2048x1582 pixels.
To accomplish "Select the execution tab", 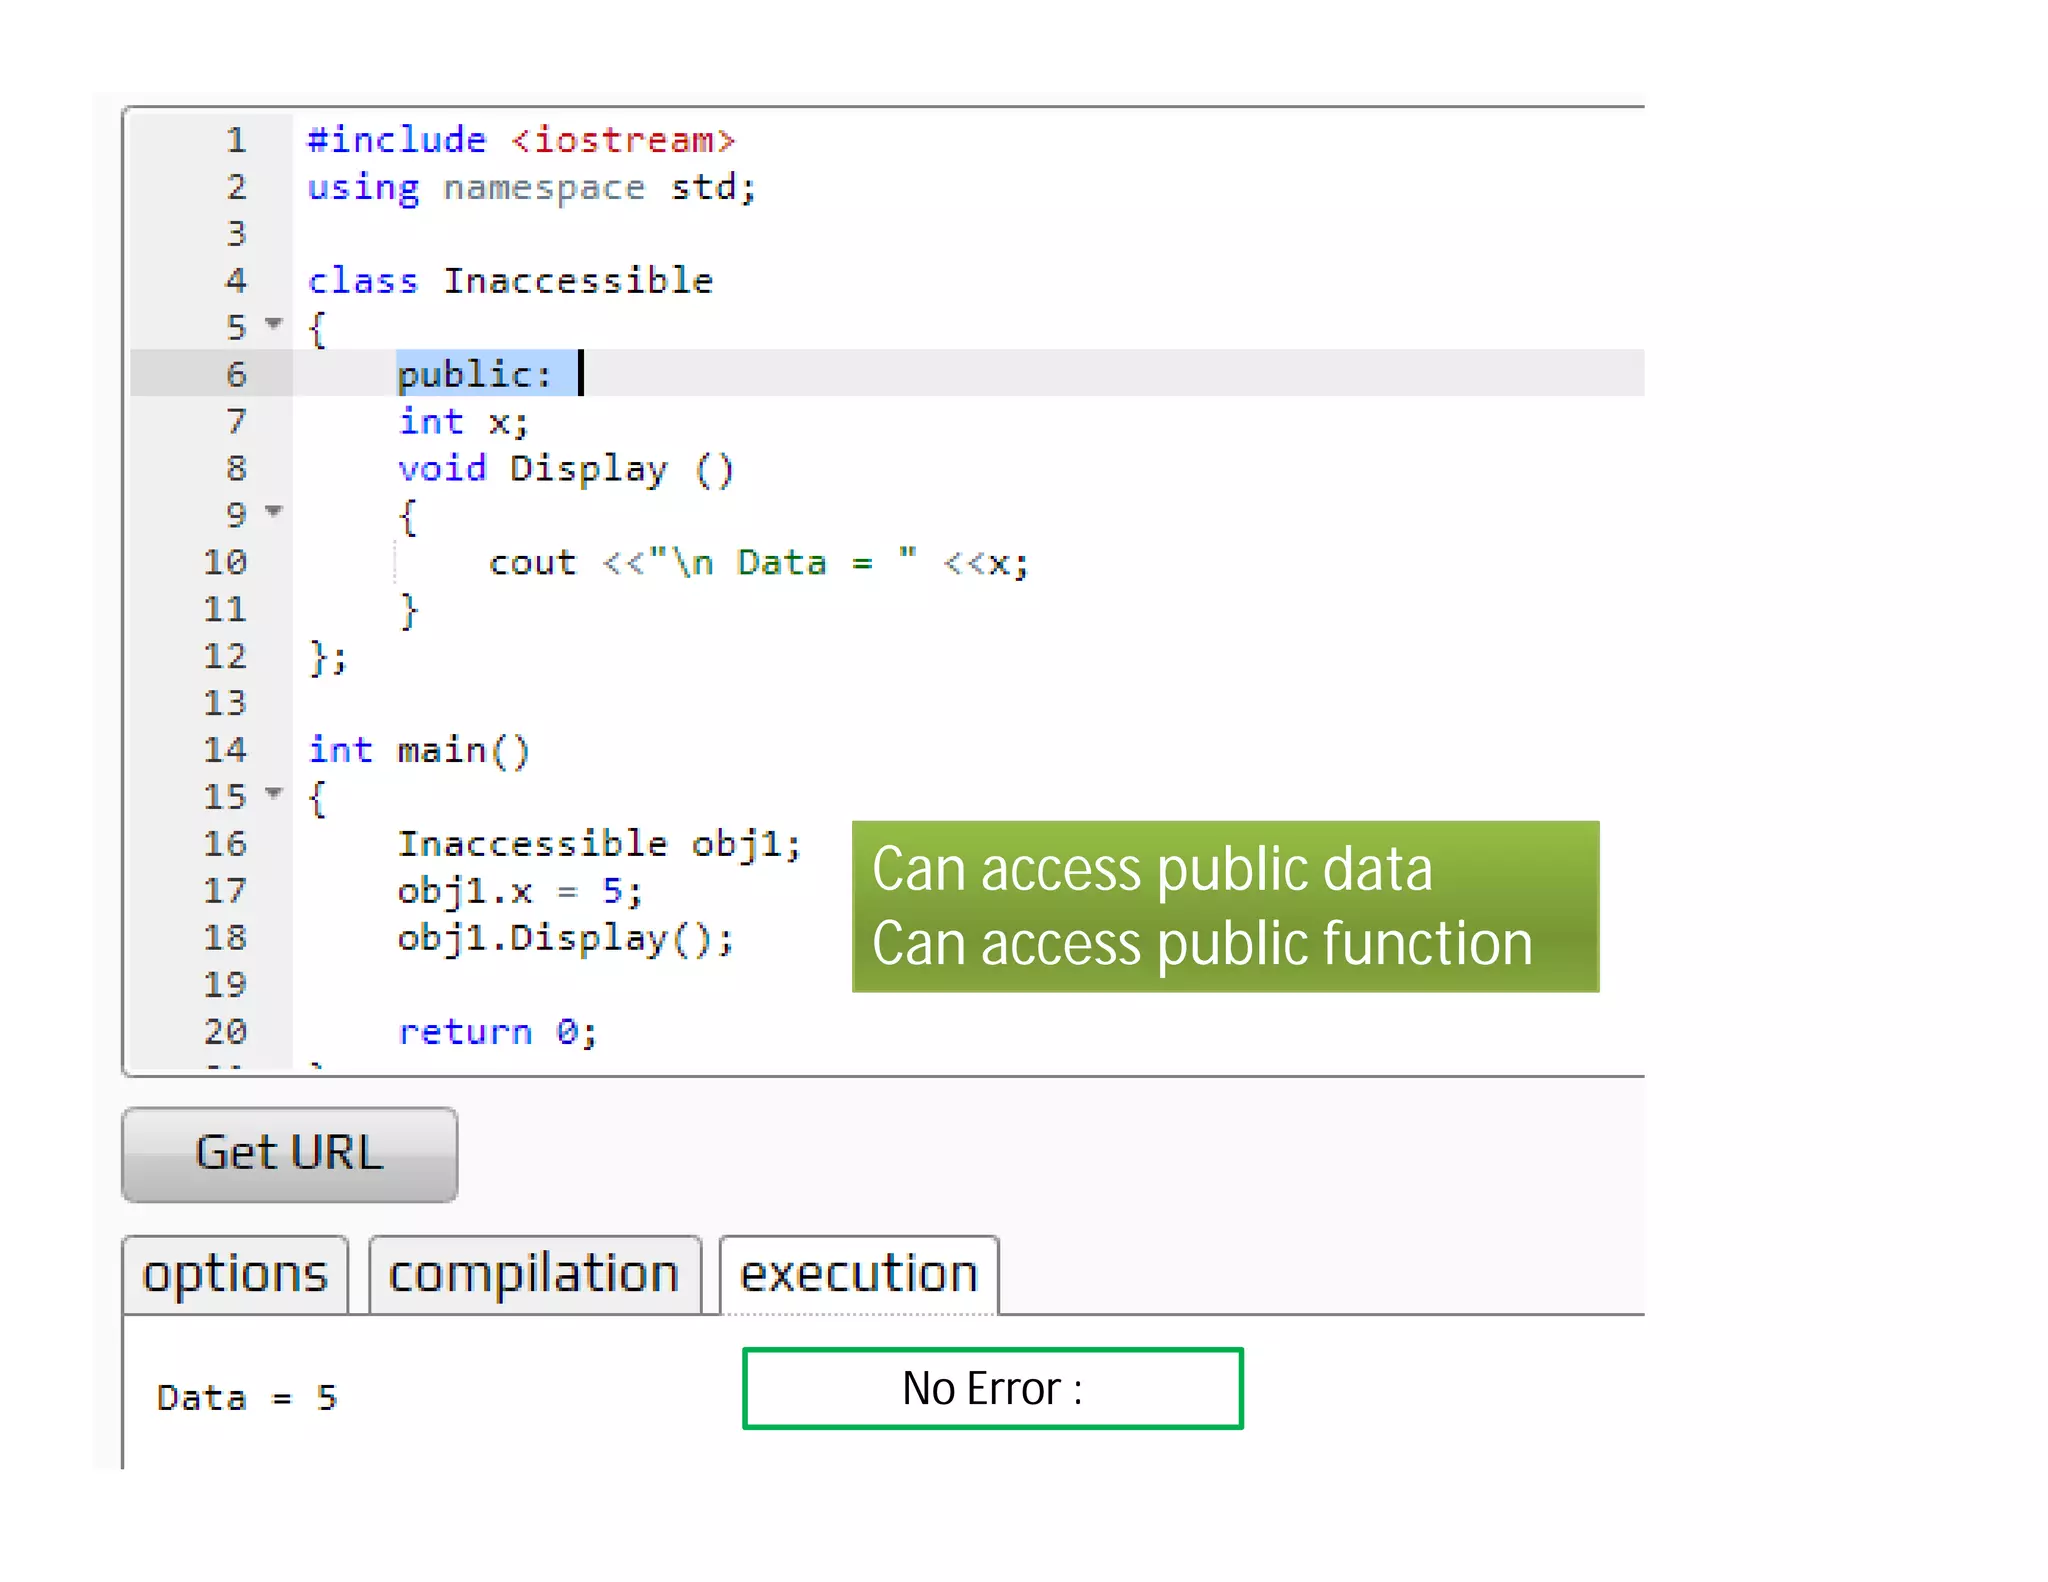I will 858,1275.
